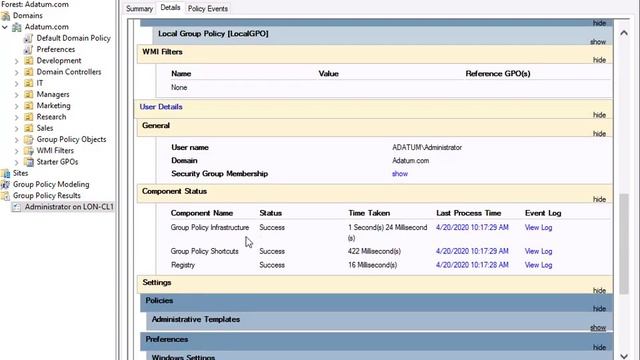Viewport: 640px width, 360px height.
Task: Hide the Policies section
Action: (599, 309)
